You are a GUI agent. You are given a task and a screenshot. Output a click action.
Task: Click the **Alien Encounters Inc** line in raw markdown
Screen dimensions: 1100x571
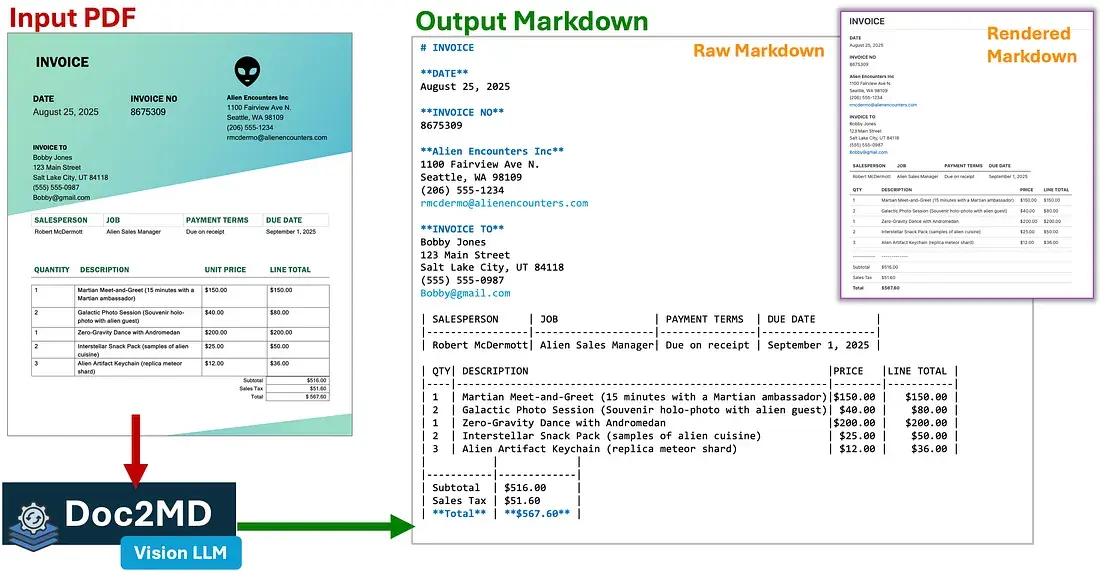(x=492, y=151)
